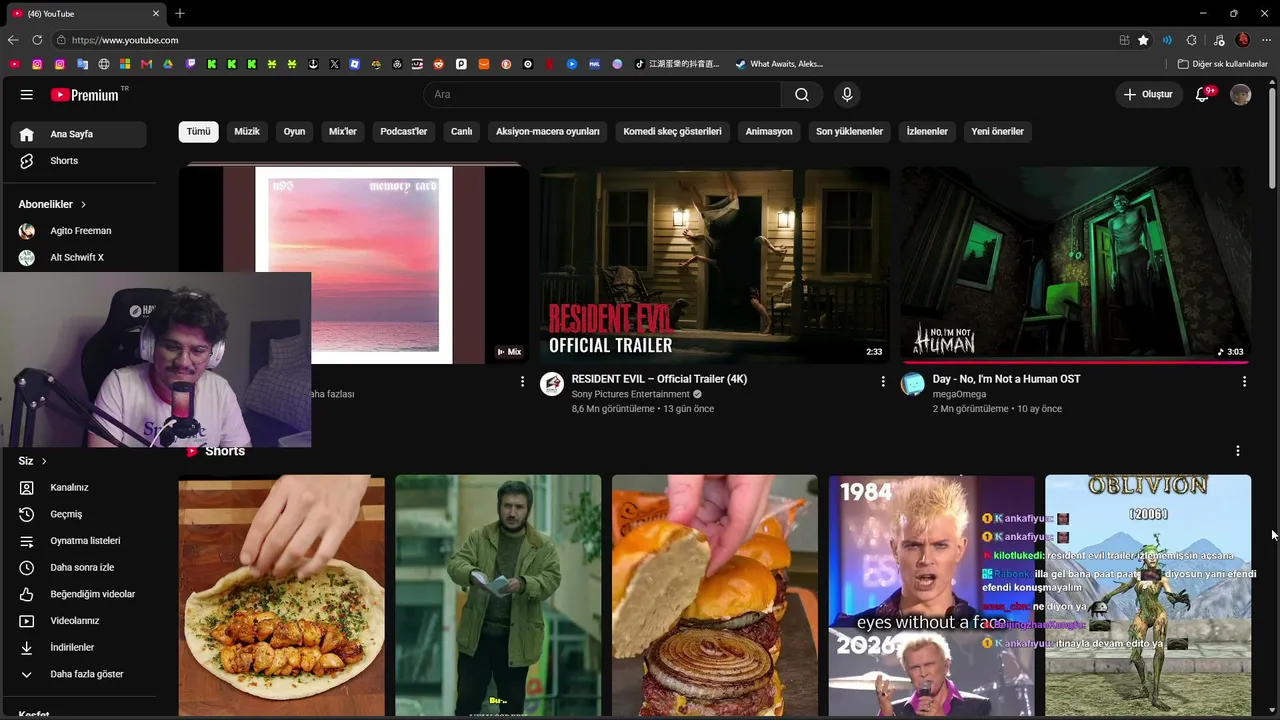Open Beğendiğim videolar list
1280x720 pixels.
click(x=79, y=594)
